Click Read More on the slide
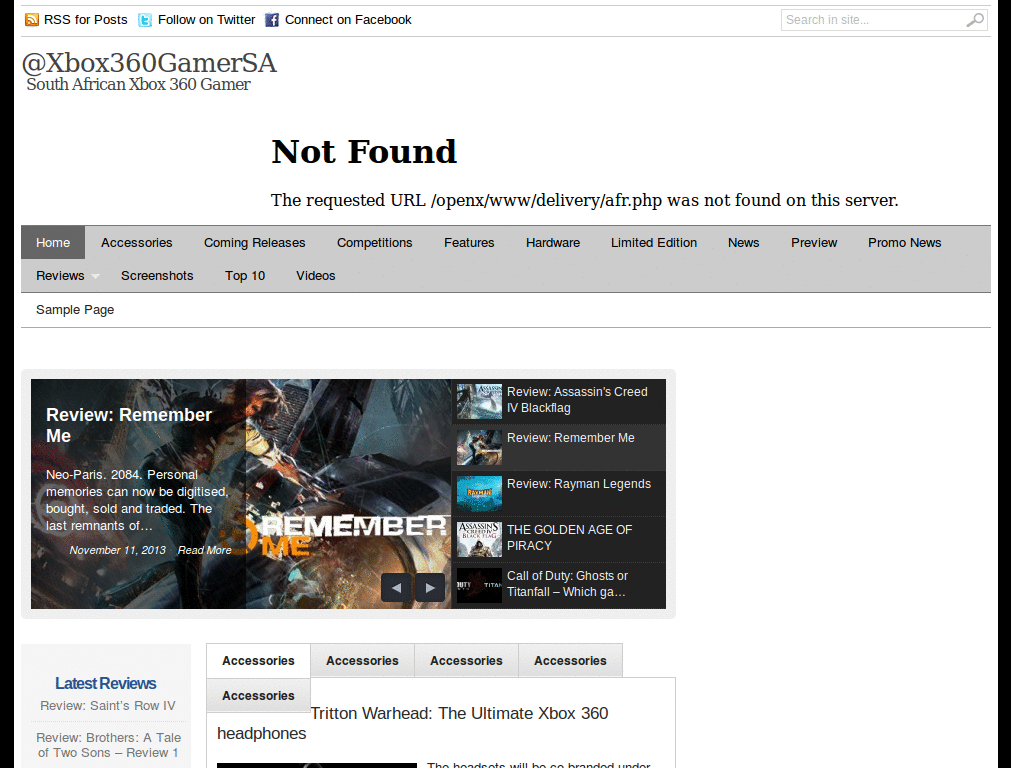This screenshot has width=1024, height=768. 204,551
